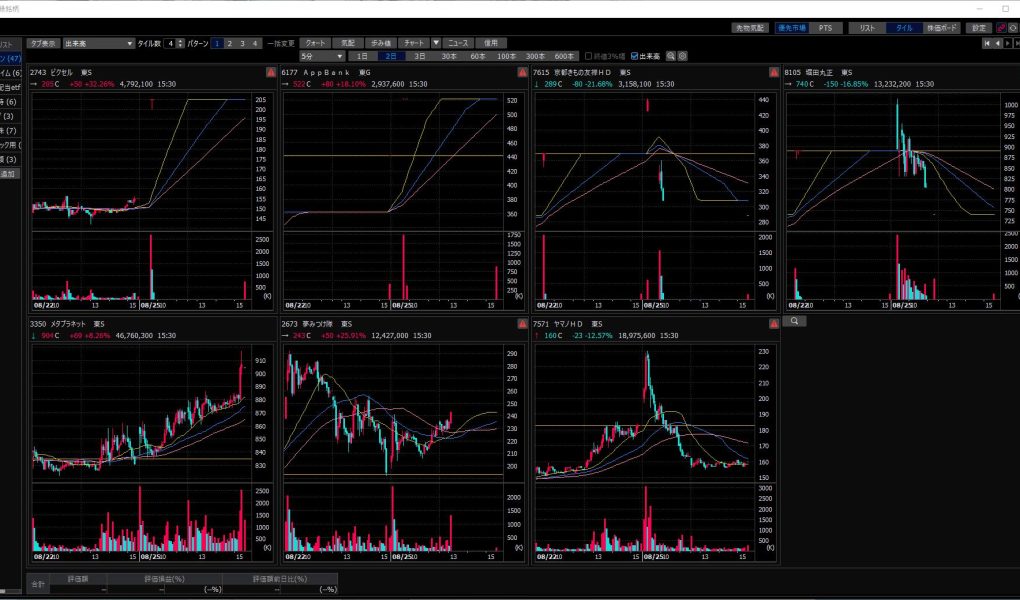
Task: Adjust the タイル数 number stepper
Action: click(180, 44)
